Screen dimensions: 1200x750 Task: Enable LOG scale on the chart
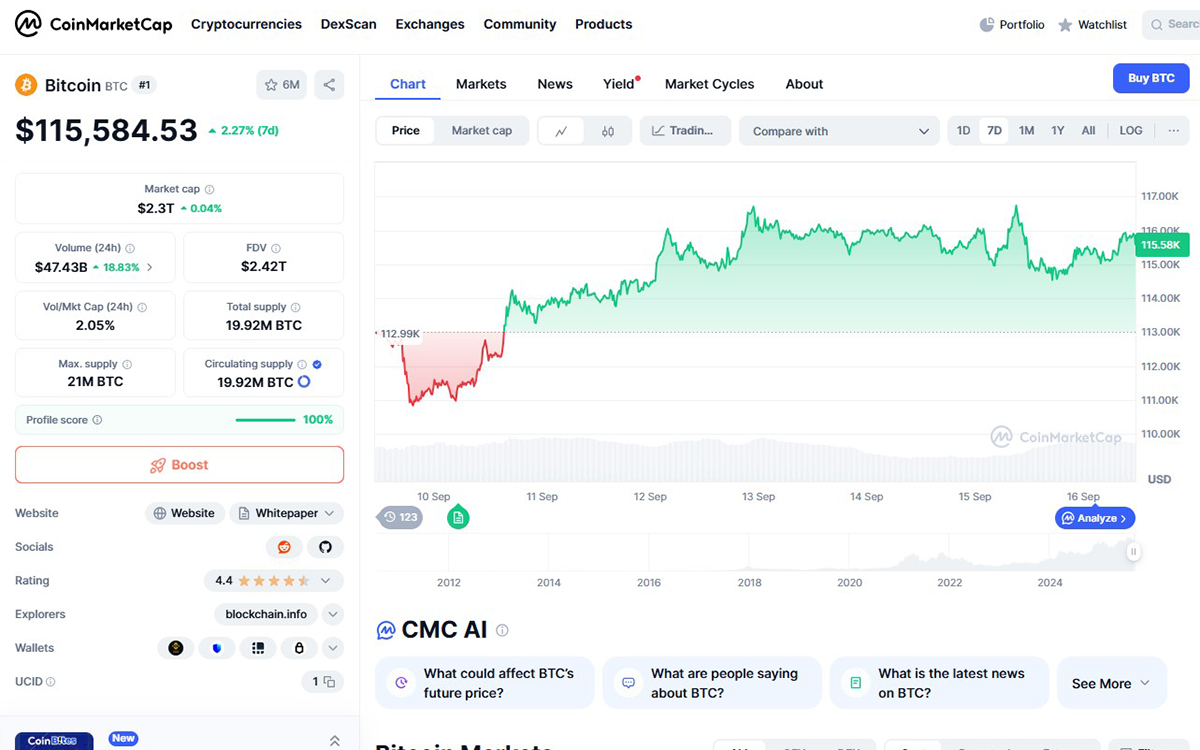coord(1130,130)
